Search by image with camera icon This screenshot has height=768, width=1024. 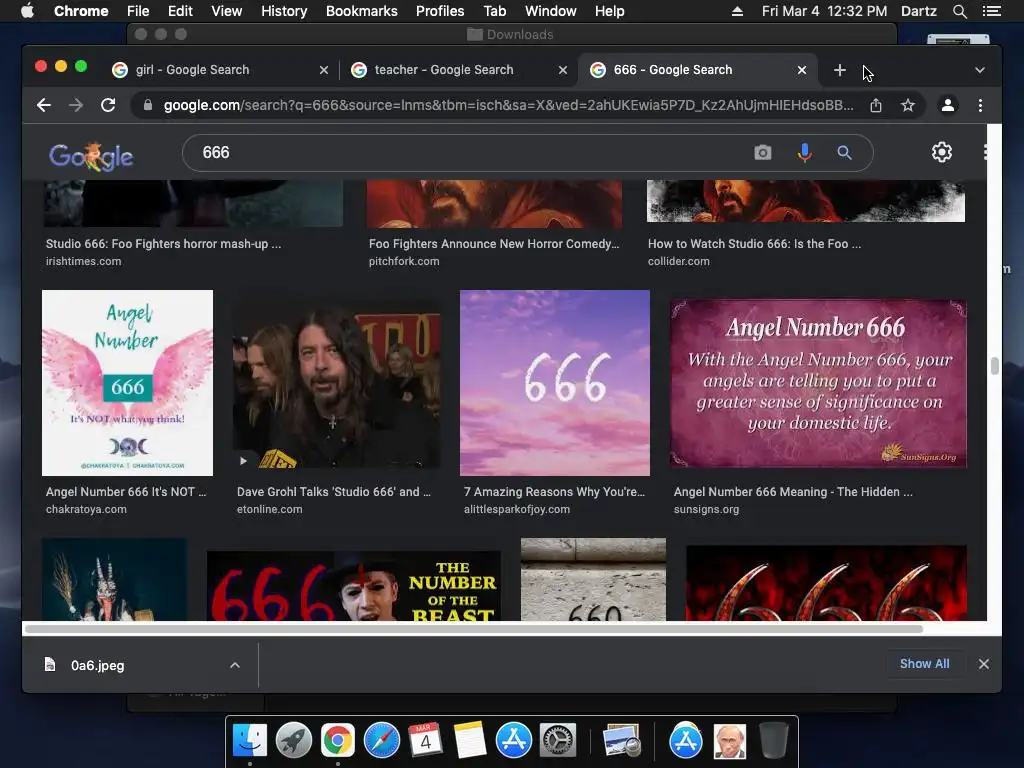click(x=762, y=153)
